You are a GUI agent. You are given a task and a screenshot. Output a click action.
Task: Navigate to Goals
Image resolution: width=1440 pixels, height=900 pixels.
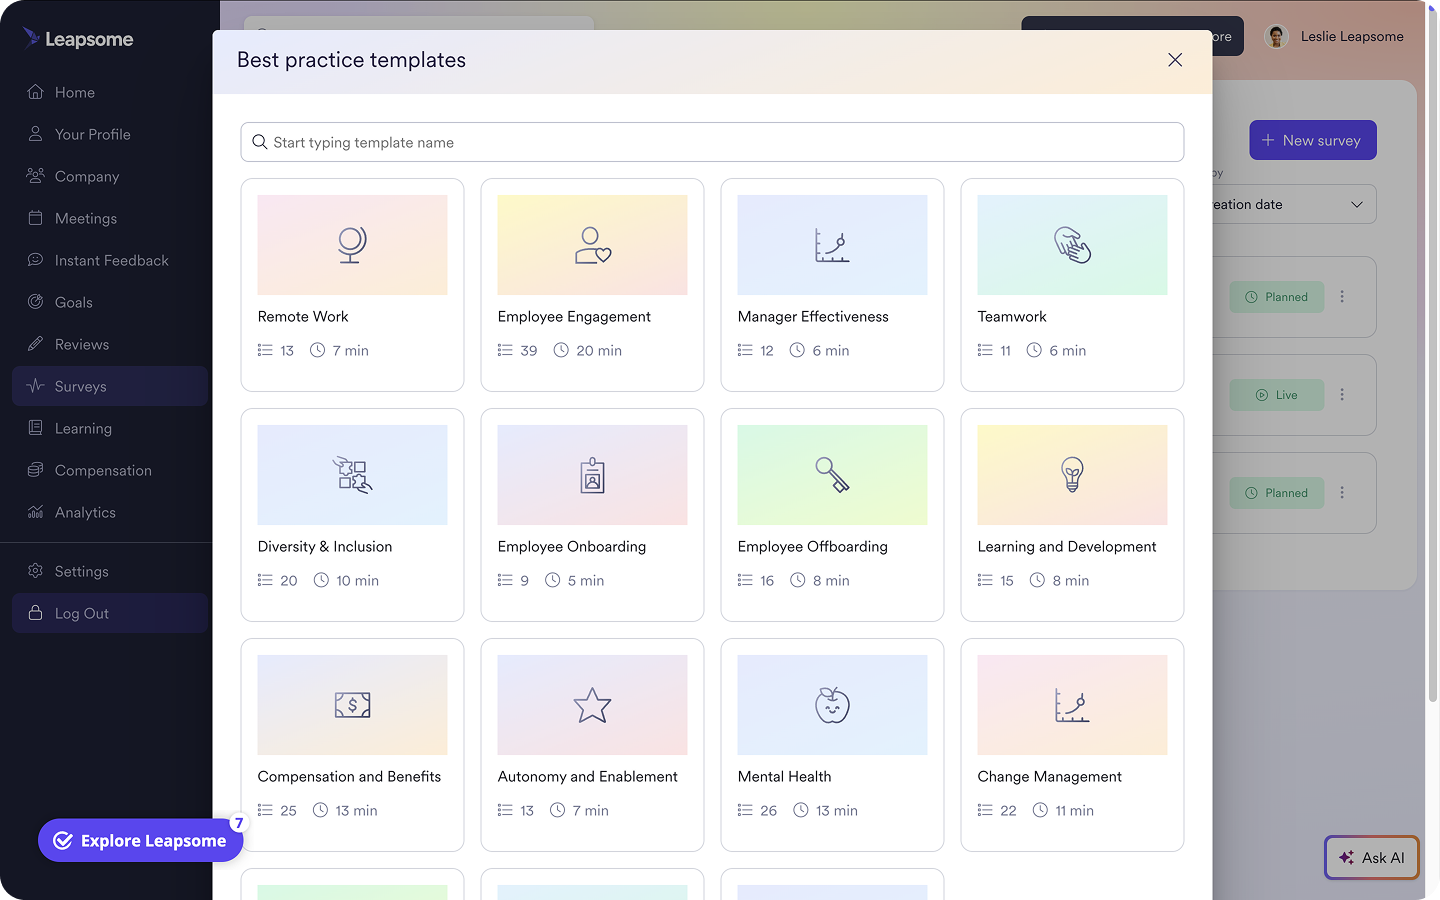110,302
